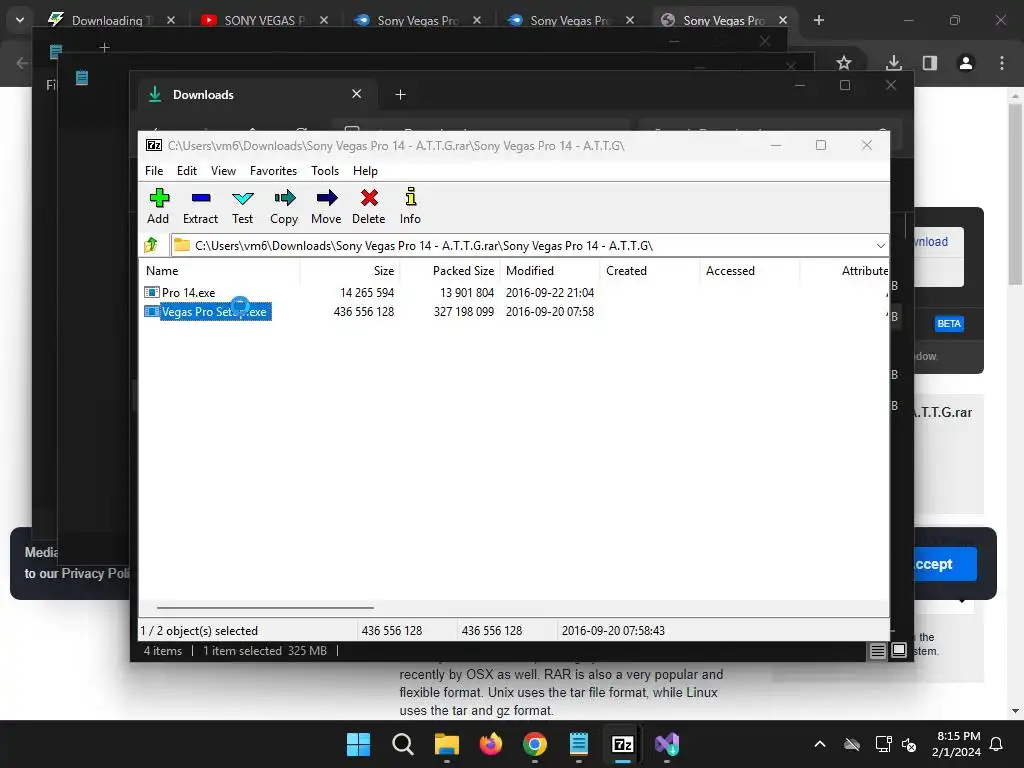Show hidden system tray icons
This screenshot has width=1024, height=768.
820,744
